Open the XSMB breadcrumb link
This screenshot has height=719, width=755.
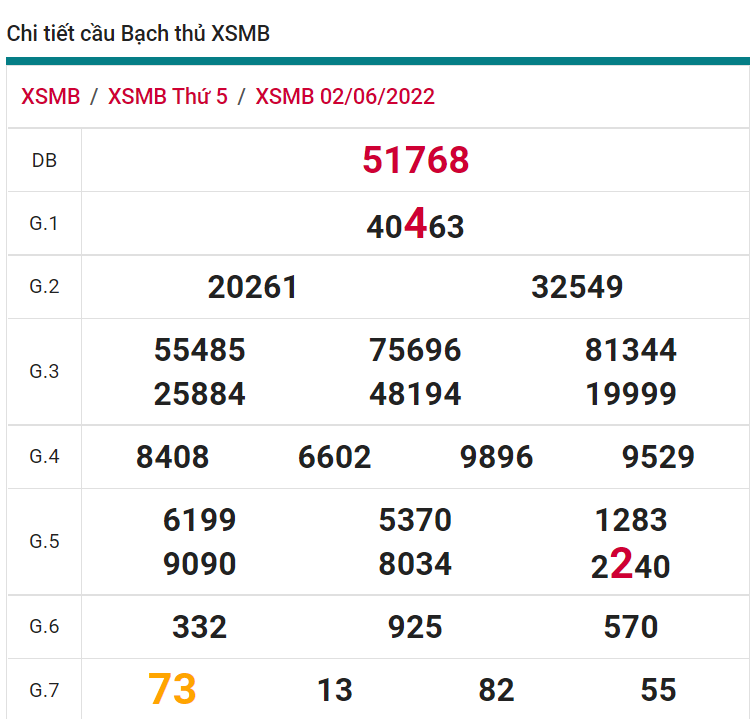pyautogui.click(x=51, y=96)
